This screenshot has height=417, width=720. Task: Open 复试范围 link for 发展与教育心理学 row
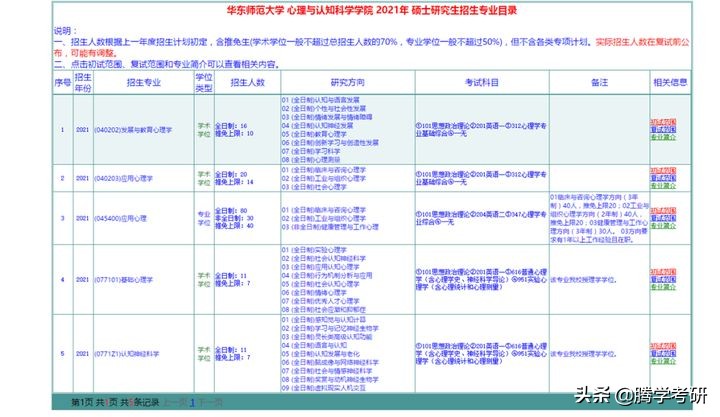click(x=663, y=130)
